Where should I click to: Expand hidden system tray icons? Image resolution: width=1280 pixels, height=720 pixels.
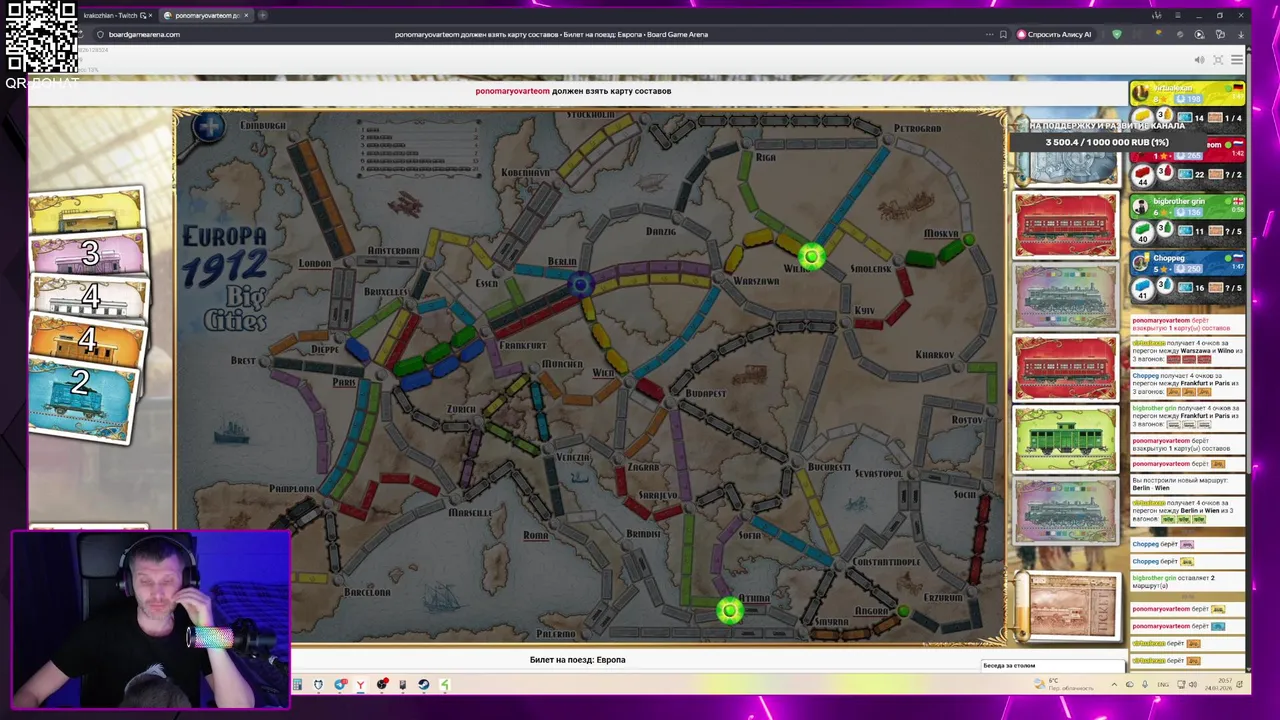click(1114, 685)
